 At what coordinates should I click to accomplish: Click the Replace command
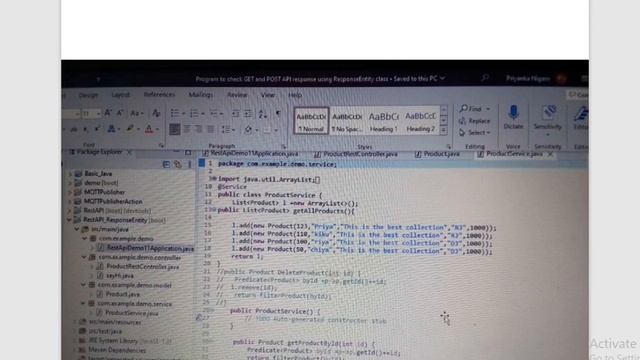point(474,121)
